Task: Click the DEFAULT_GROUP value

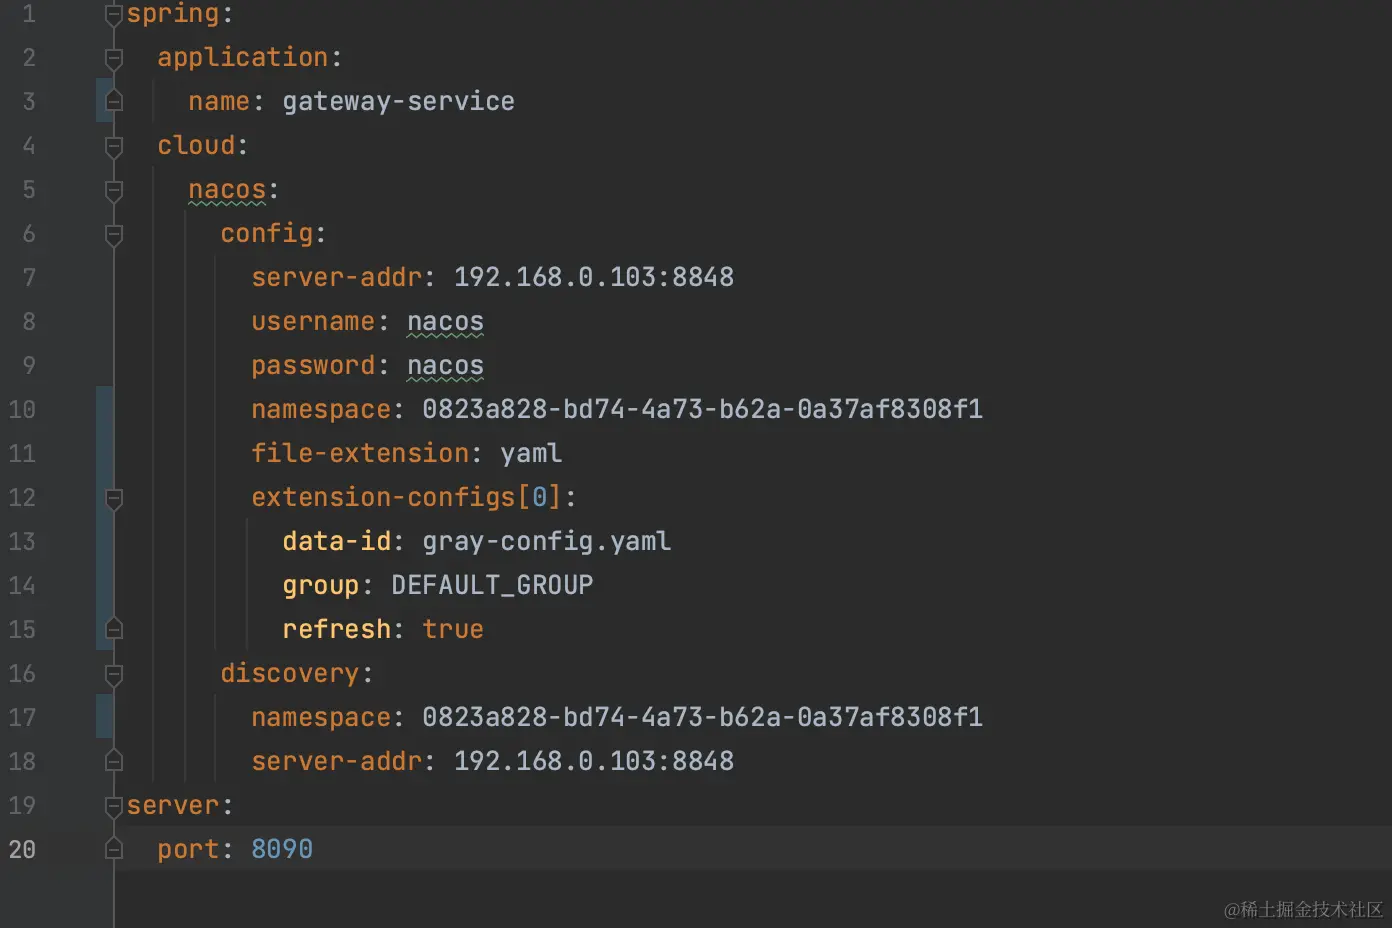Action: 492,586
